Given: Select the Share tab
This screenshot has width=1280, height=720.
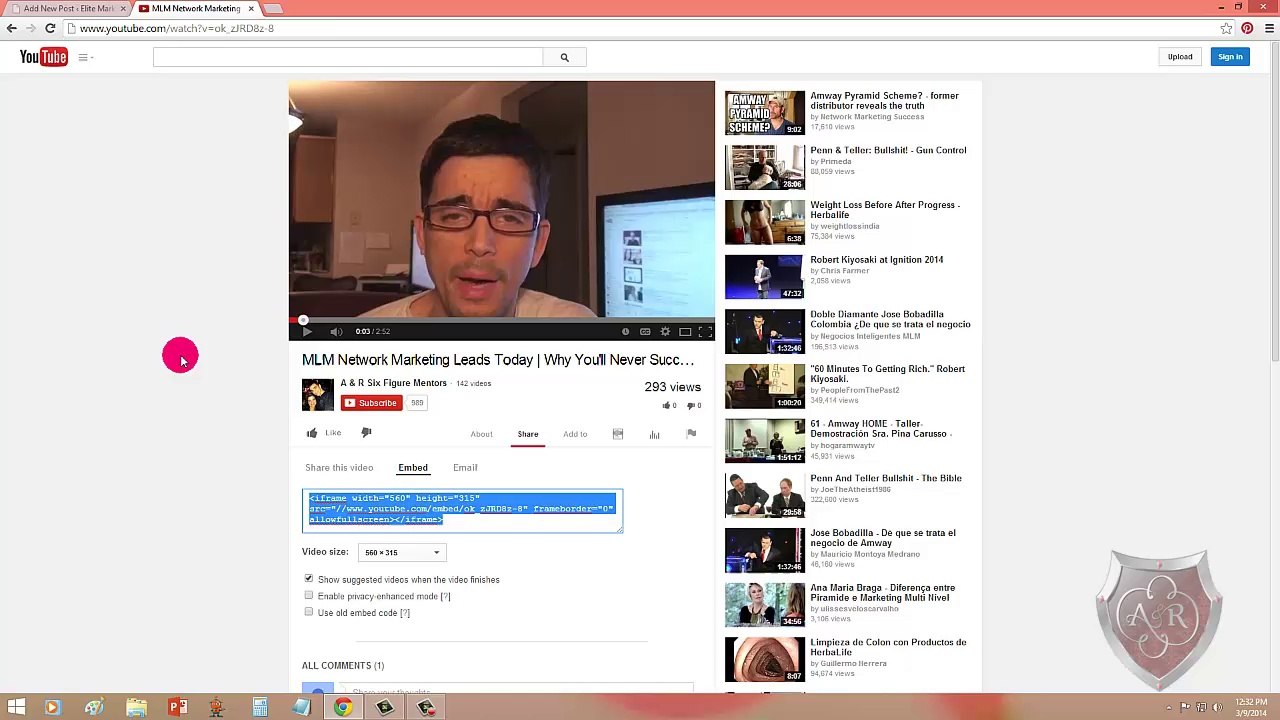Looking at the screenshot, I should [528, 434].
